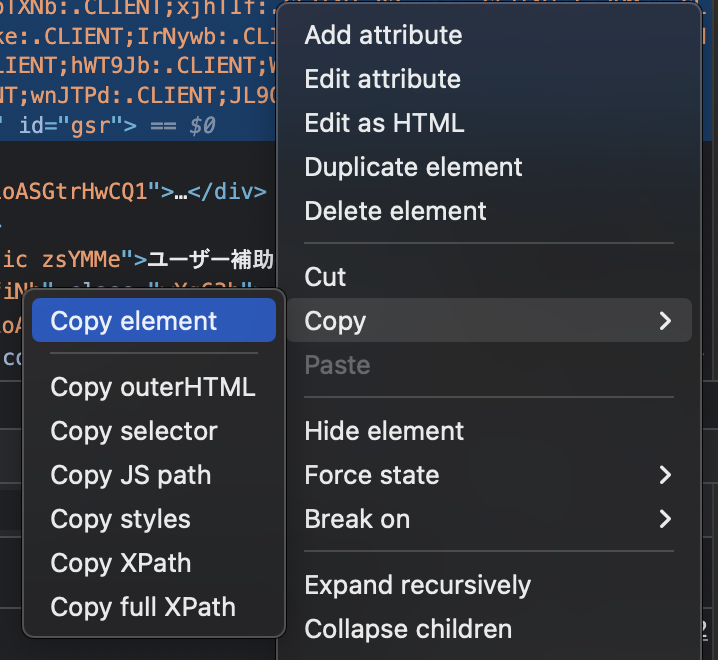This screenshot has width=718, height=660.
Task: Select Copy styles
Action: point(154,519)
